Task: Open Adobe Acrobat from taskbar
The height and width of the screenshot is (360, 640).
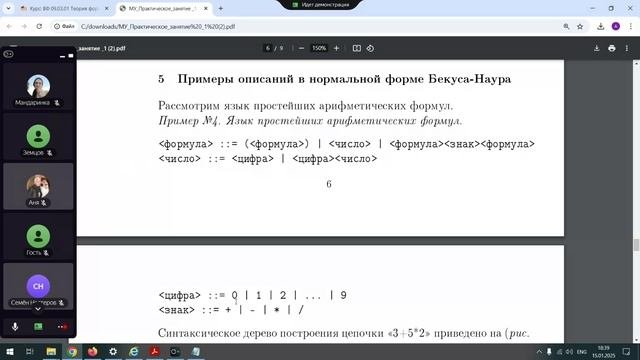Action: pyautogui.click(x=155, y=351)
